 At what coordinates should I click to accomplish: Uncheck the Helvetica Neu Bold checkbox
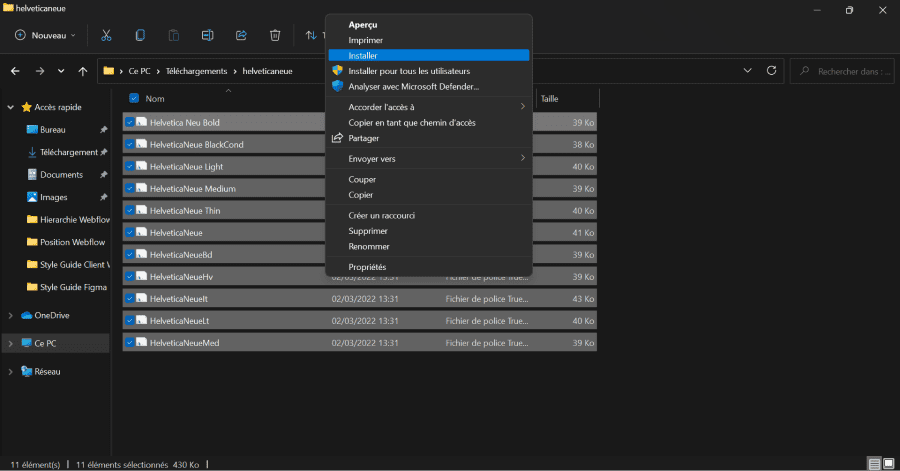(x=130, y=122)
